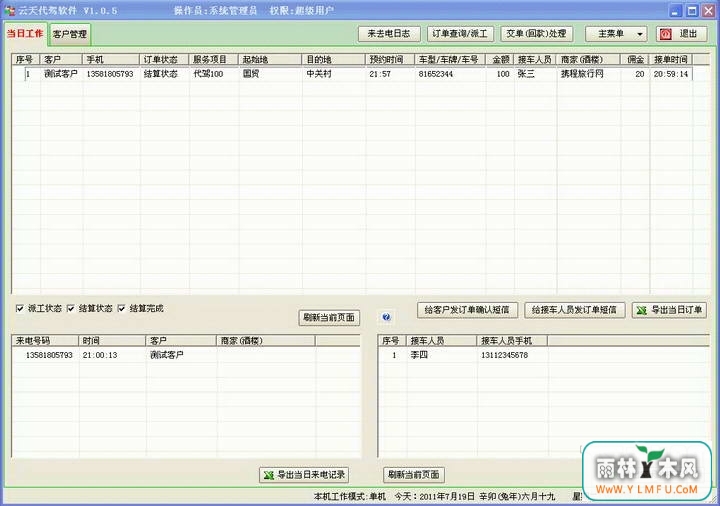Switch to the 客户管理 tab

pos(70,34)
